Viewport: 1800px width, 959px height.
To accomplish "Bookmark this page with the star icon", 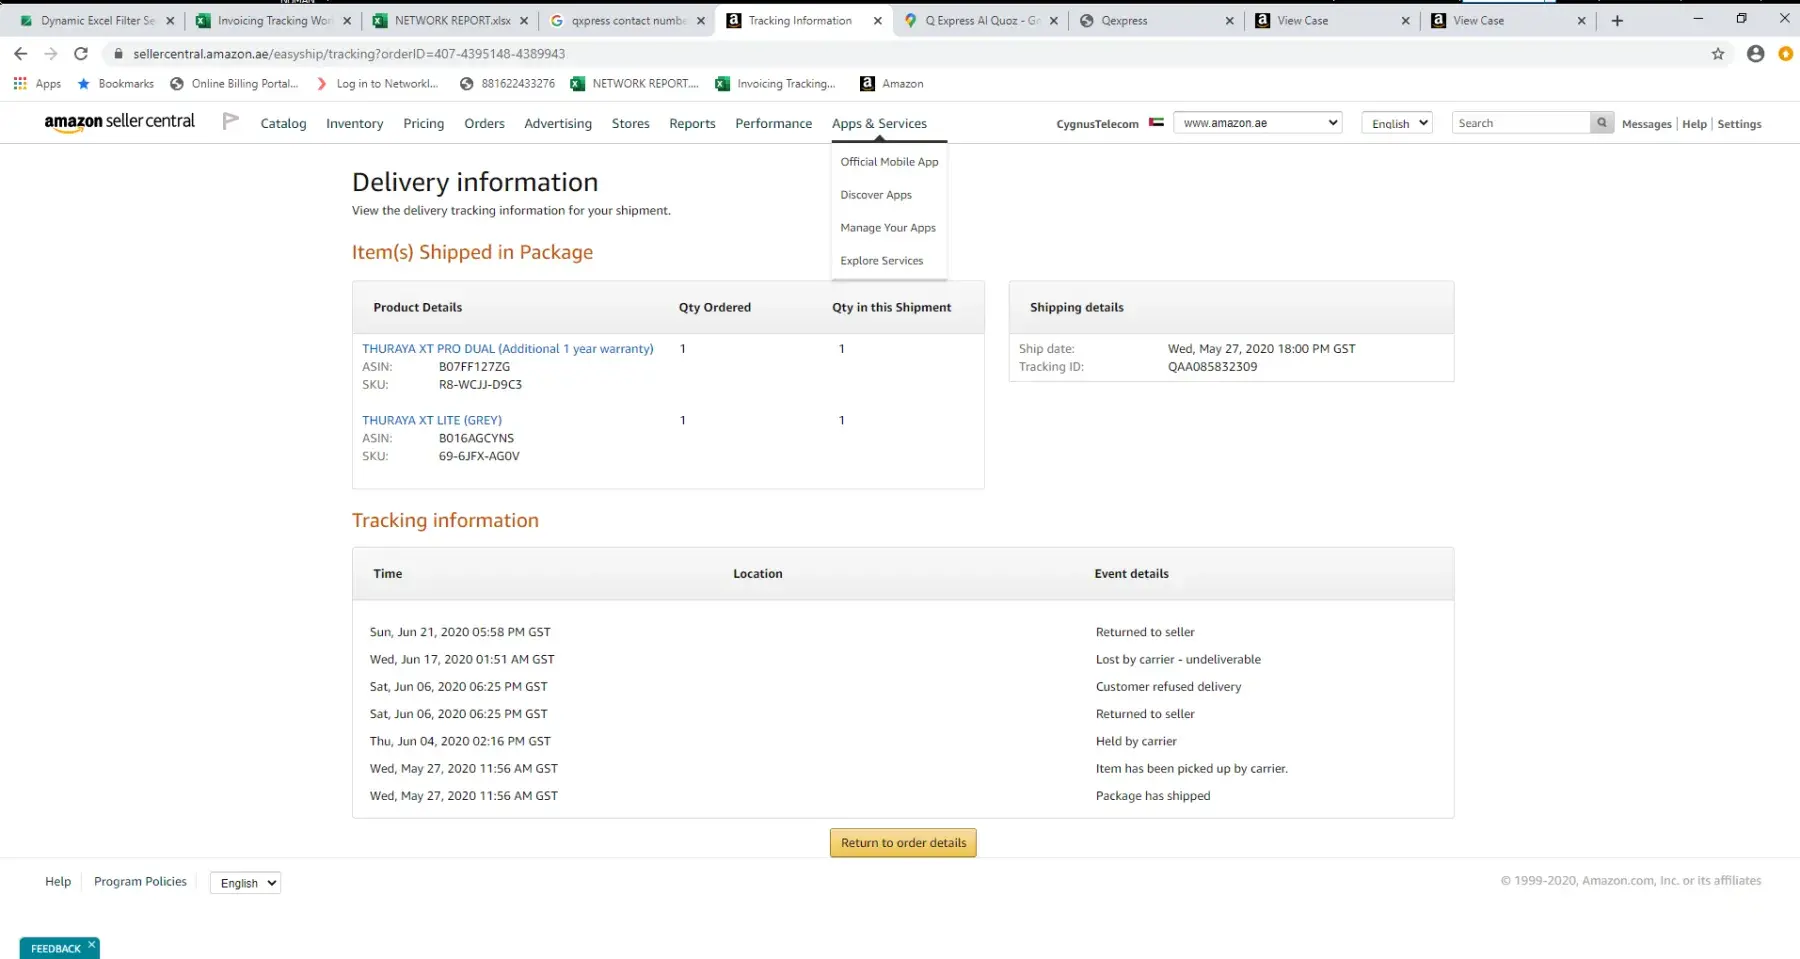I will pyautogui.click(x=1717, y=54).
